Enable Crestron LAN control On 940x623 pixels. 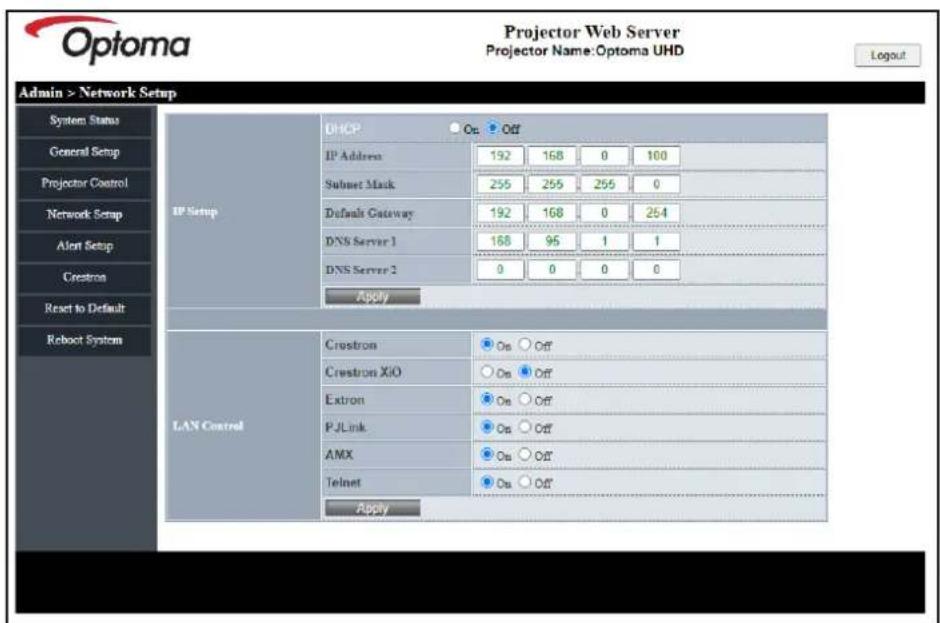point(487,344)
